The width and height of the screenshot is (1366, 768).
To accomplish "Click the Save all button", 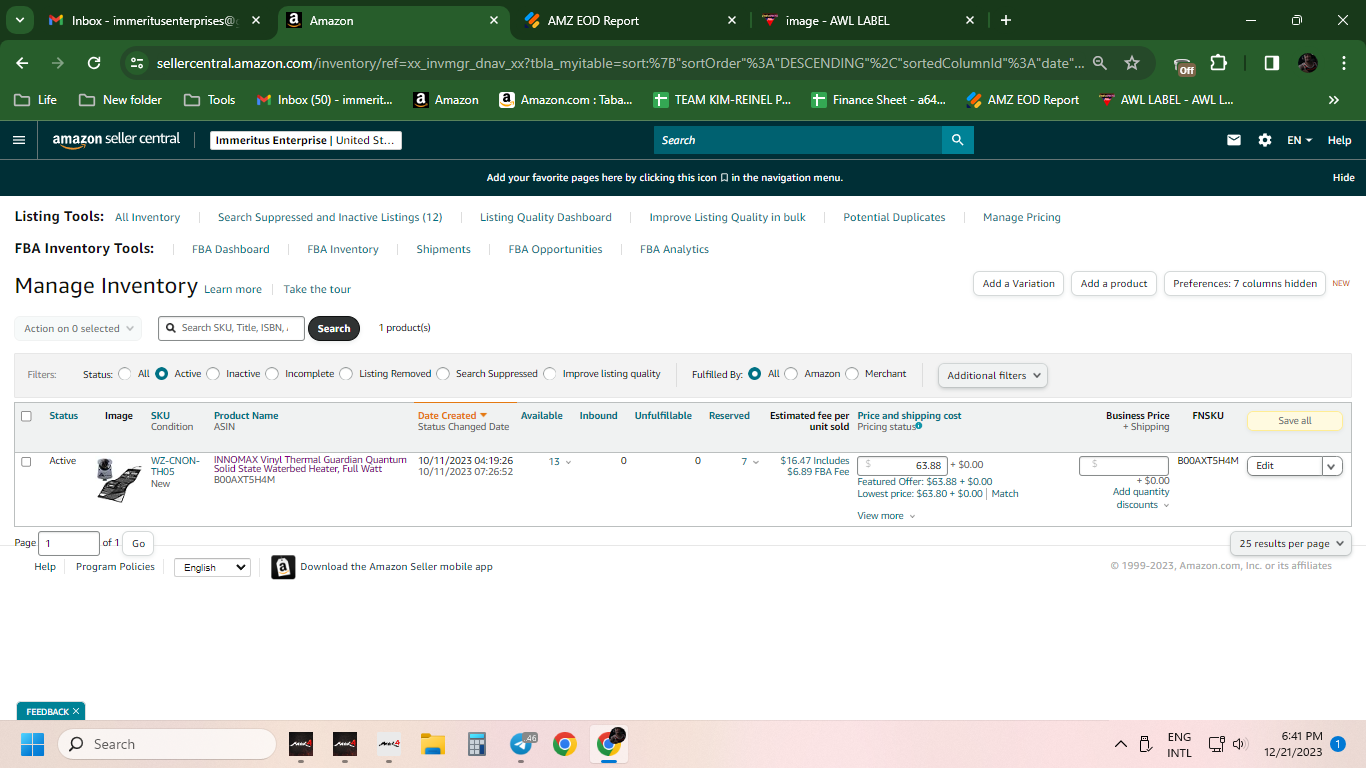I will (1295, 421).
